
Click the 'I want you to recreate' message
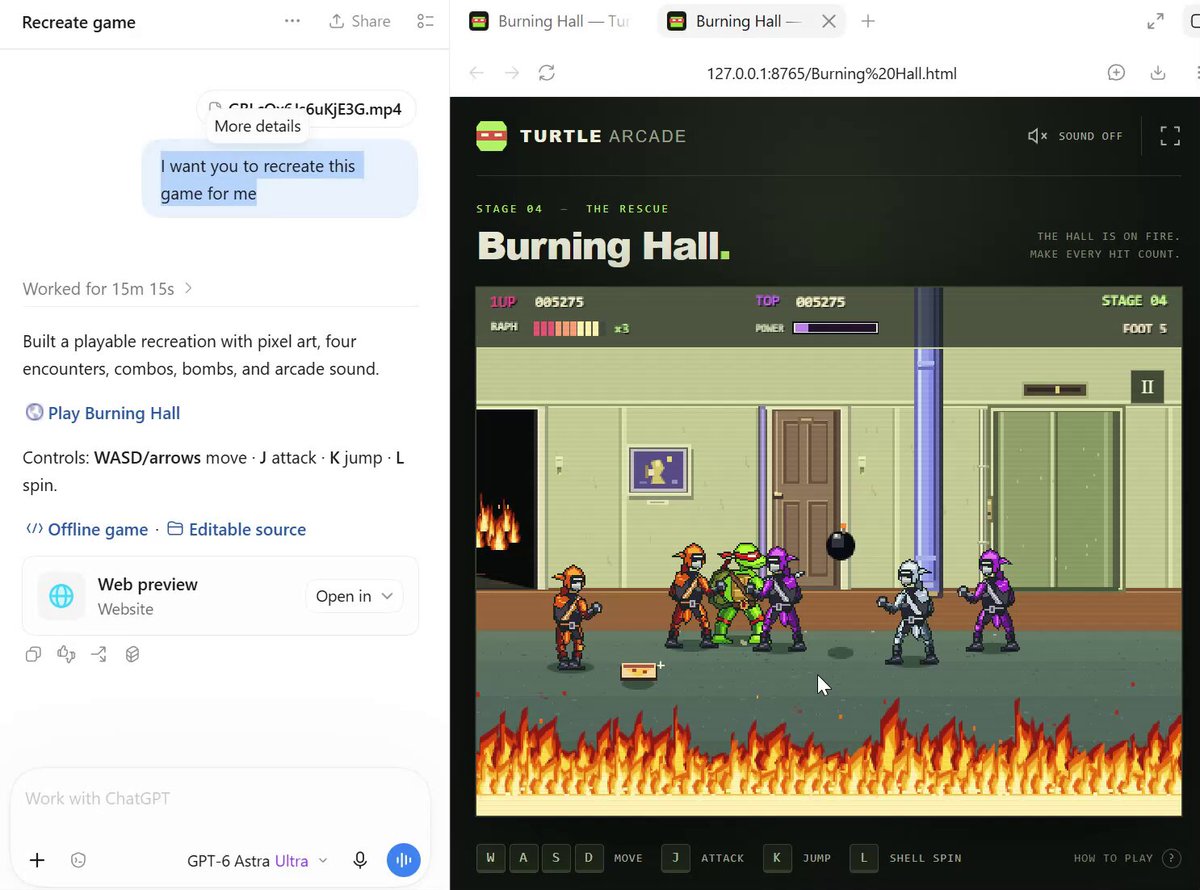280,180
